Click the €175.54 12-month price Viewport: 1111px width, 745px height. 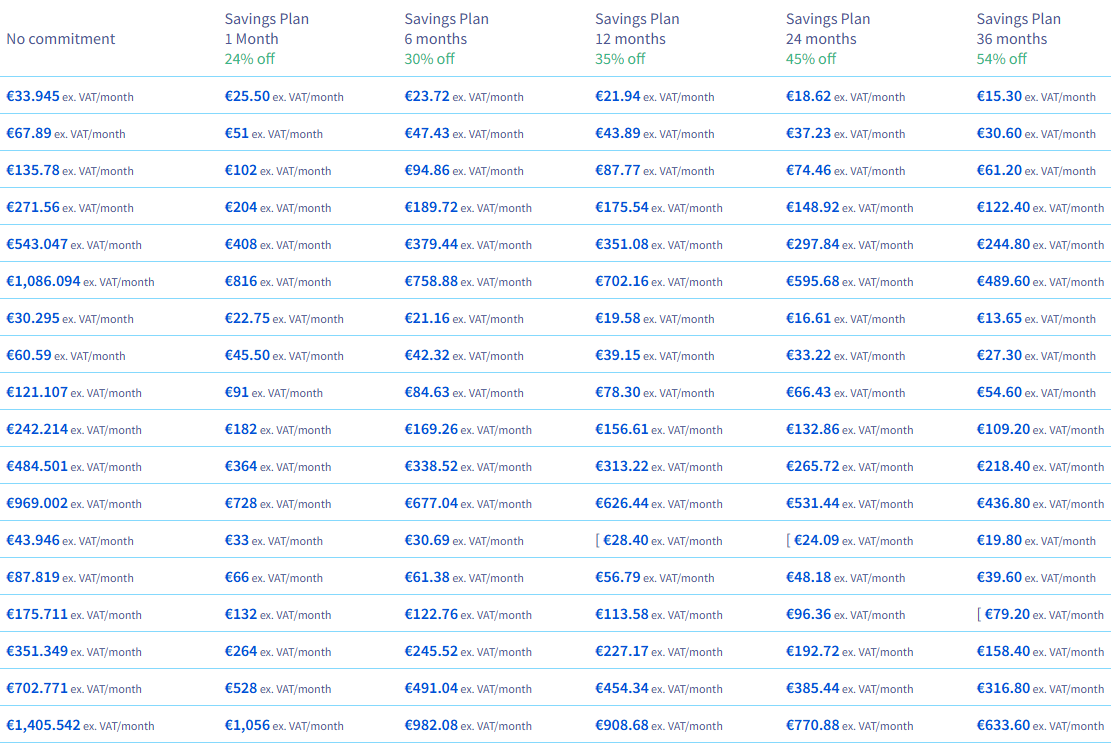(622, 208)
